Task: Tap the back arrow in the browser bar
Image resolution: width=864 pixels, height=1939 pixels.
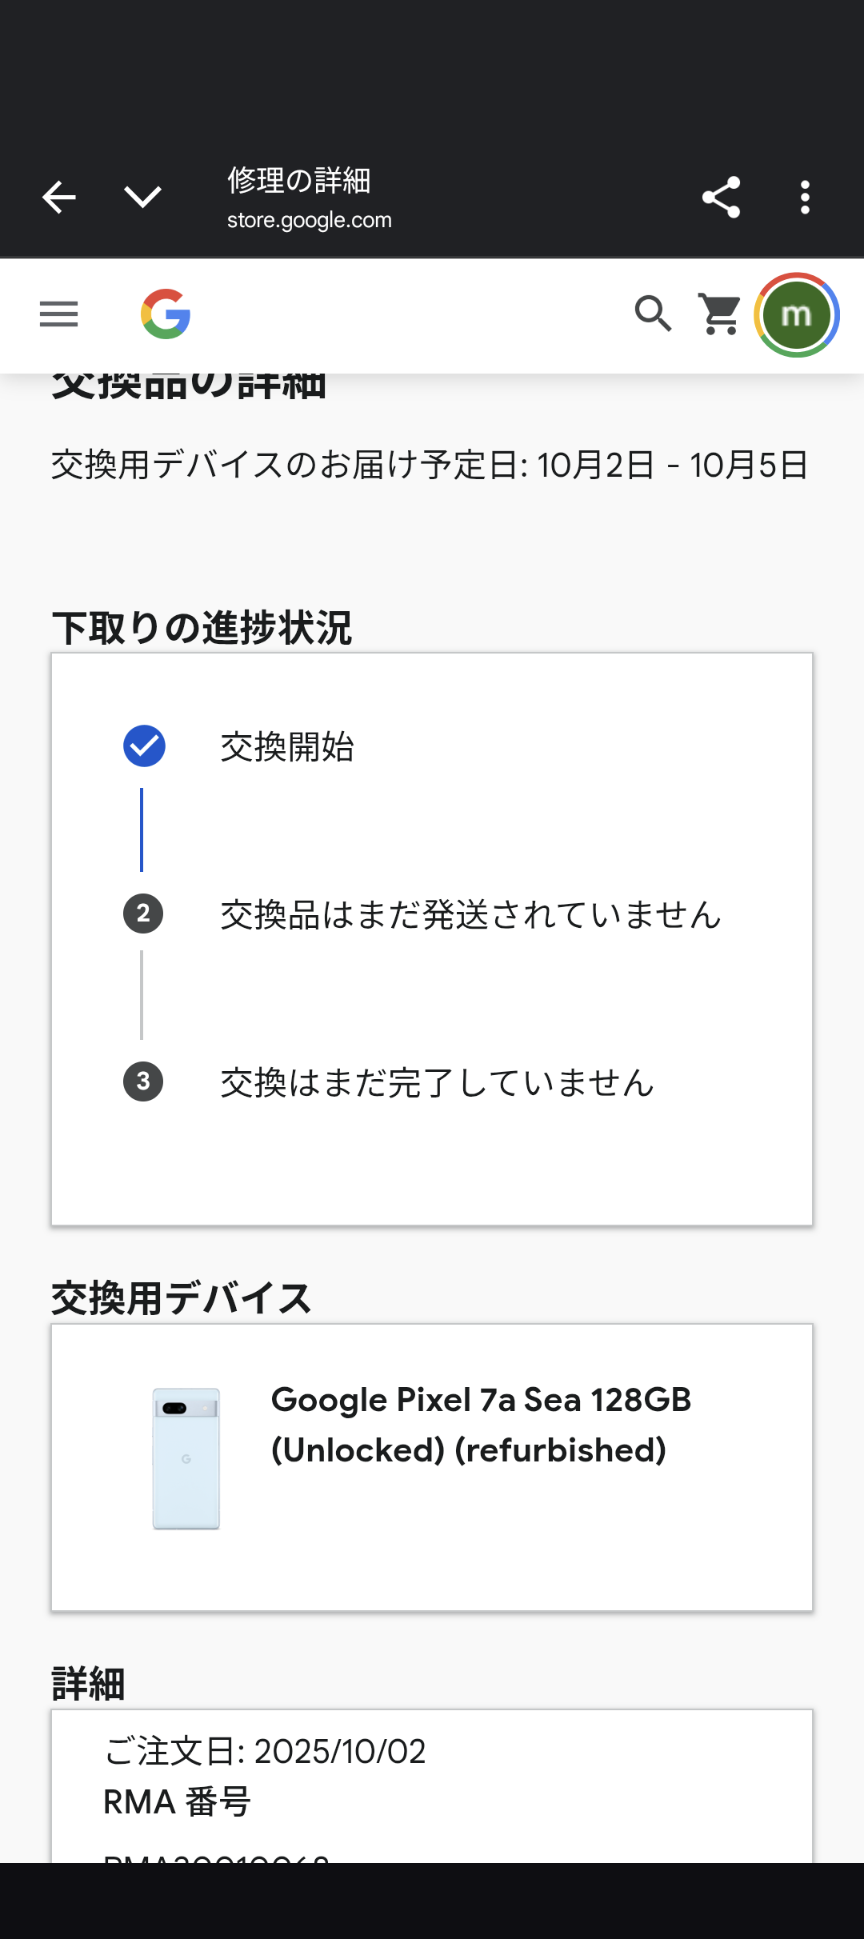Action: (59, 197)
